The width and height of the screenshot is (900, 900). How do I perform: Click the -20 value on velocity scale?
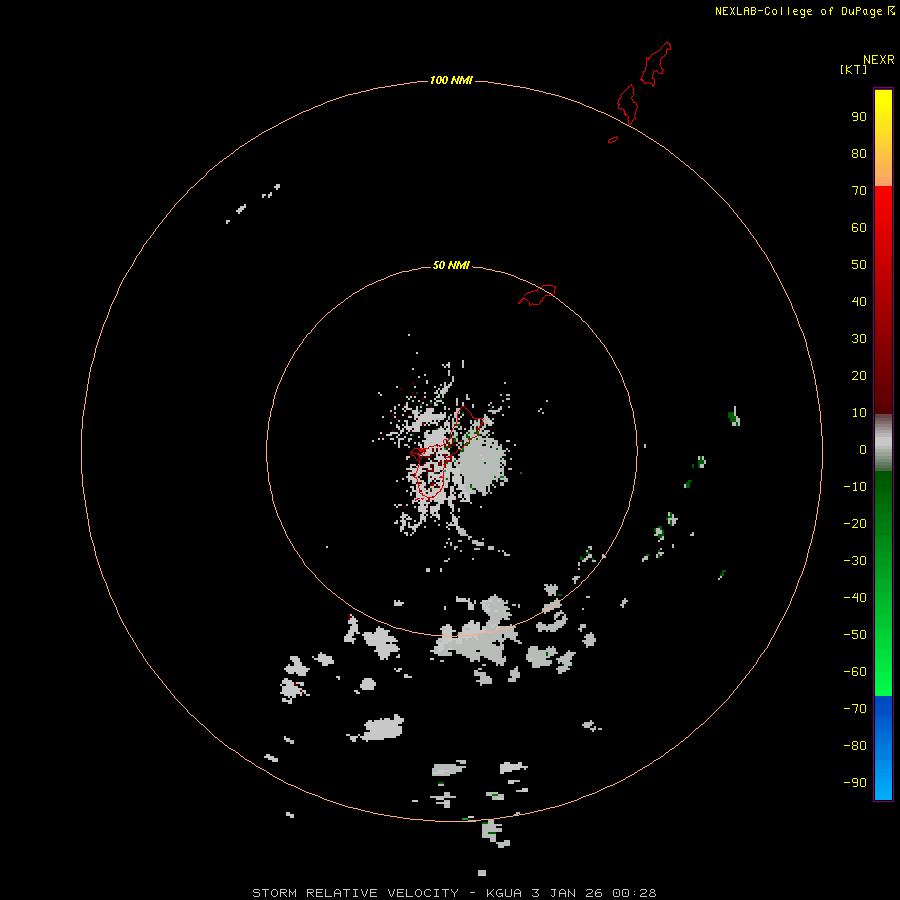pos(855,523)
